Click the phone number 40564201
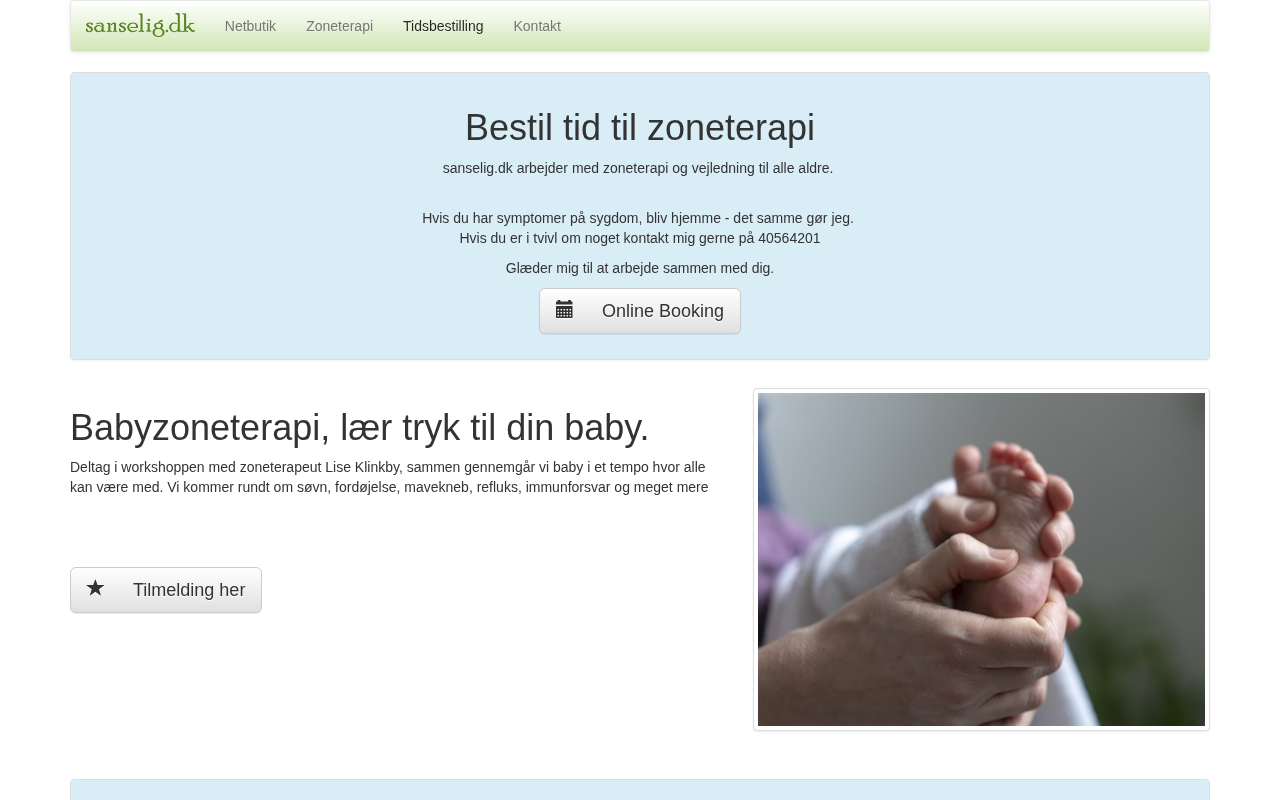 (x=789, y=238)
